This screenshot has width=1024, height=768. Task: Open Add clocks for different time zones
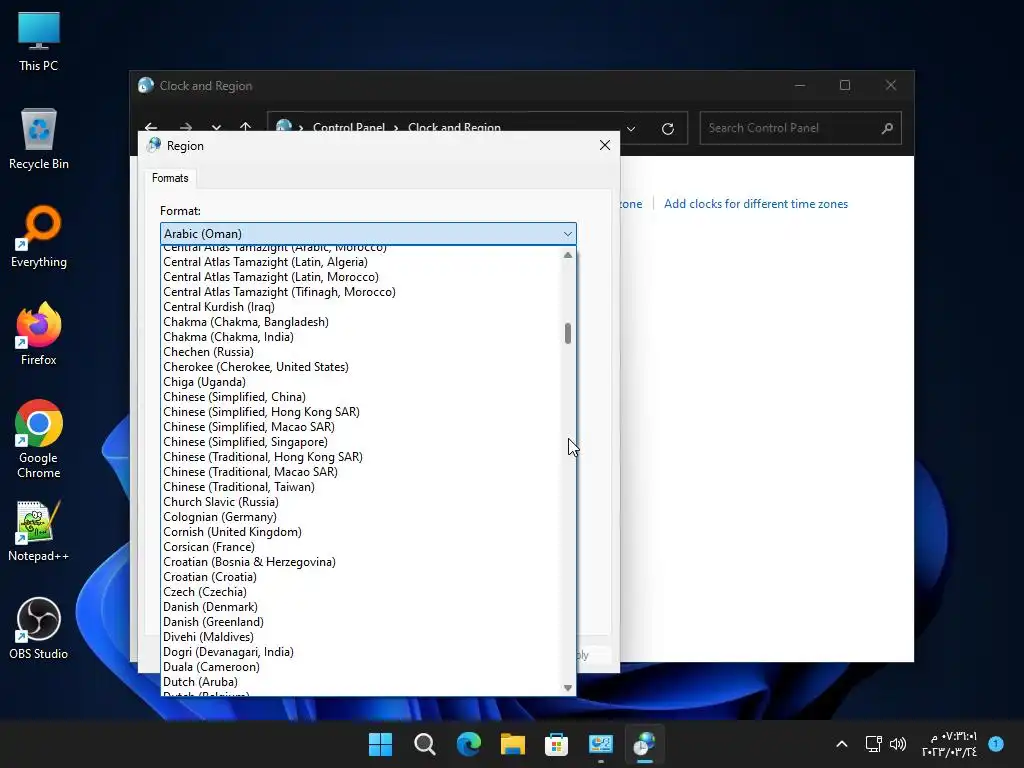pyautogui.click(x=756, y=204)
